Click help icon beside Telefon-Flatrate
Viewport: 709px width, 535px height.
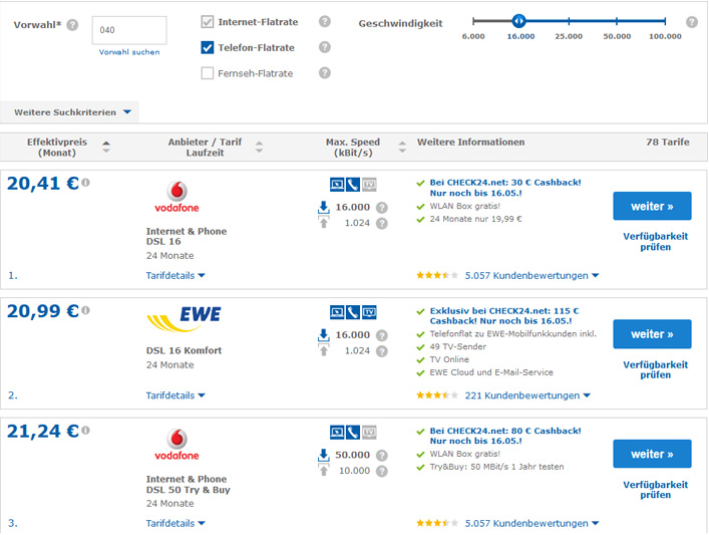[x=324, y=47]
